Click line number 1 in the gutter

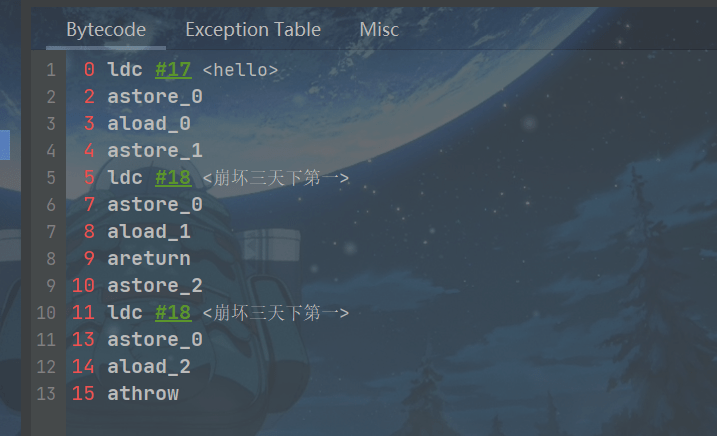pos(49,70)
